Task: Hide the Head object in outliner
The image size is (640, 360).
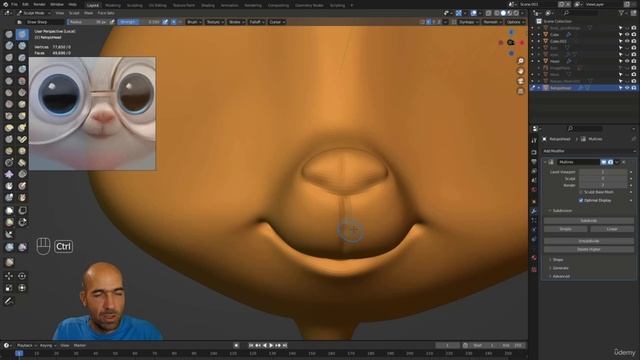Action: tap(627, 61)
